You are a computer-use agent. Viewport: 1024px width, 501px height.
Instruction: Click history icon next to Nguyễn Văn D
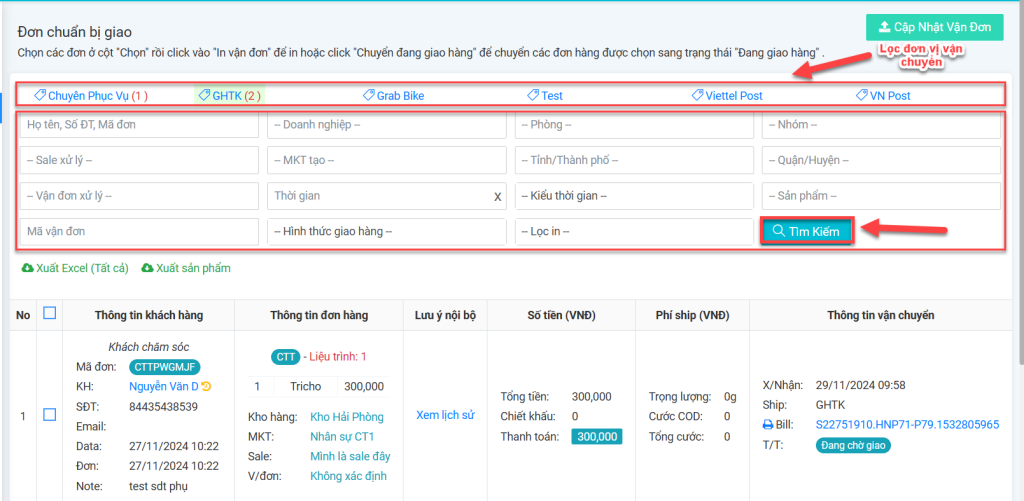click(x=206, y=387)
